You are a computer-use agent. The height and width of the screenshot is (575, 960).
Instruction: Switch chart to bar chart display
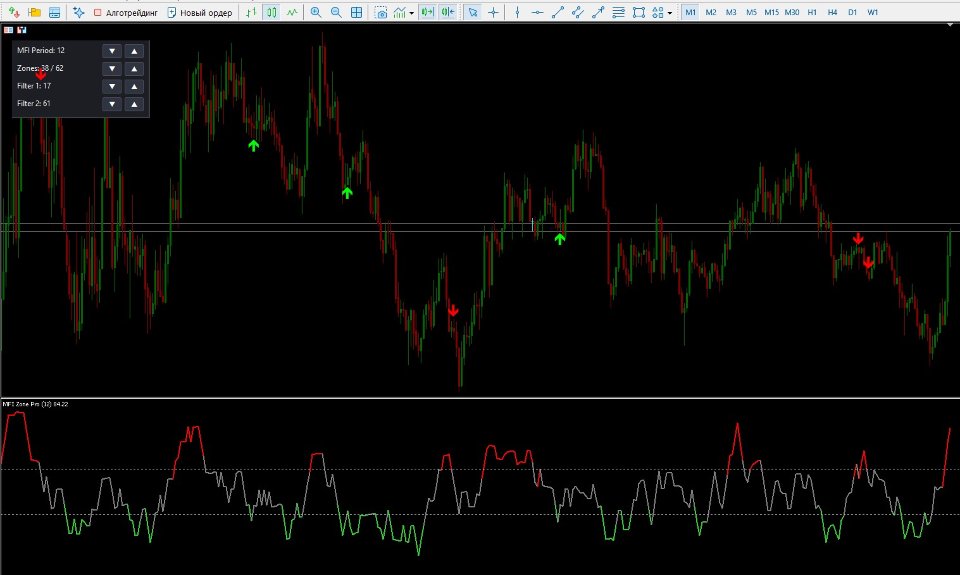pos(251,12)
